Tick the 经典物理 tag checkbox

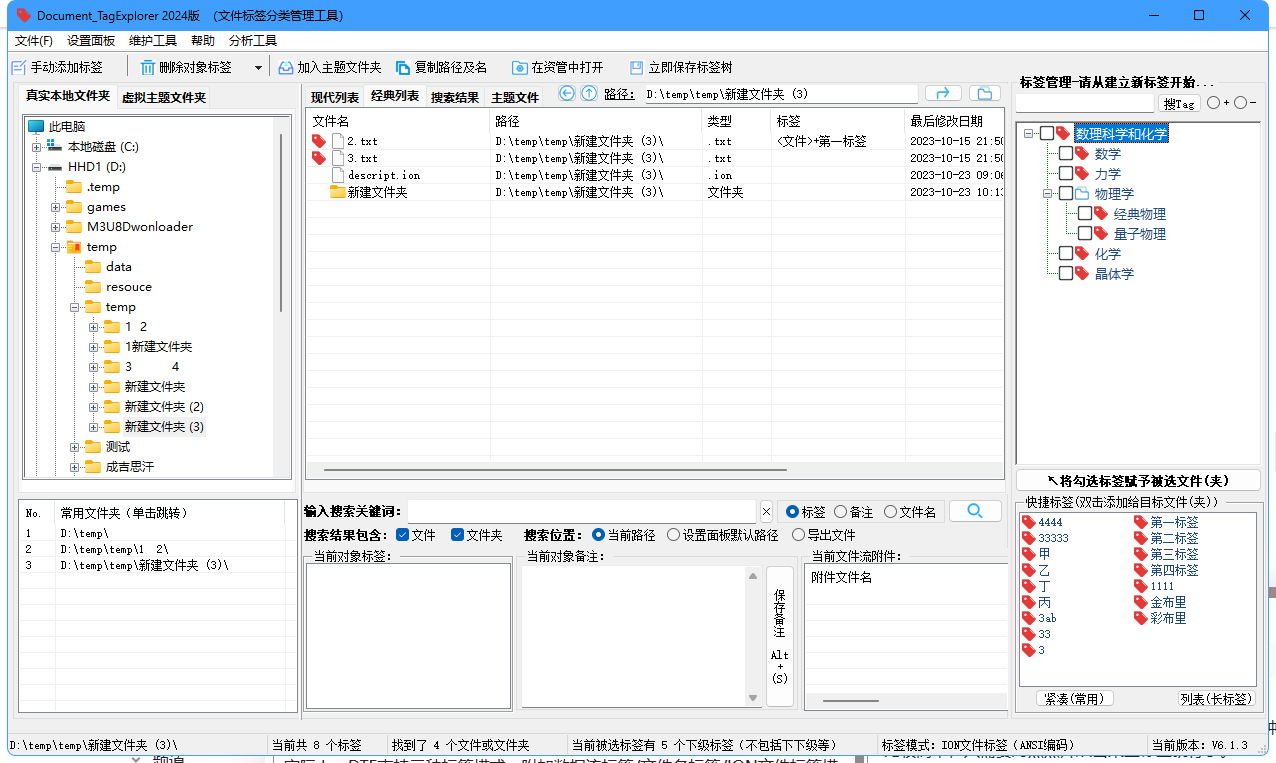click(x=1085, y=213)
